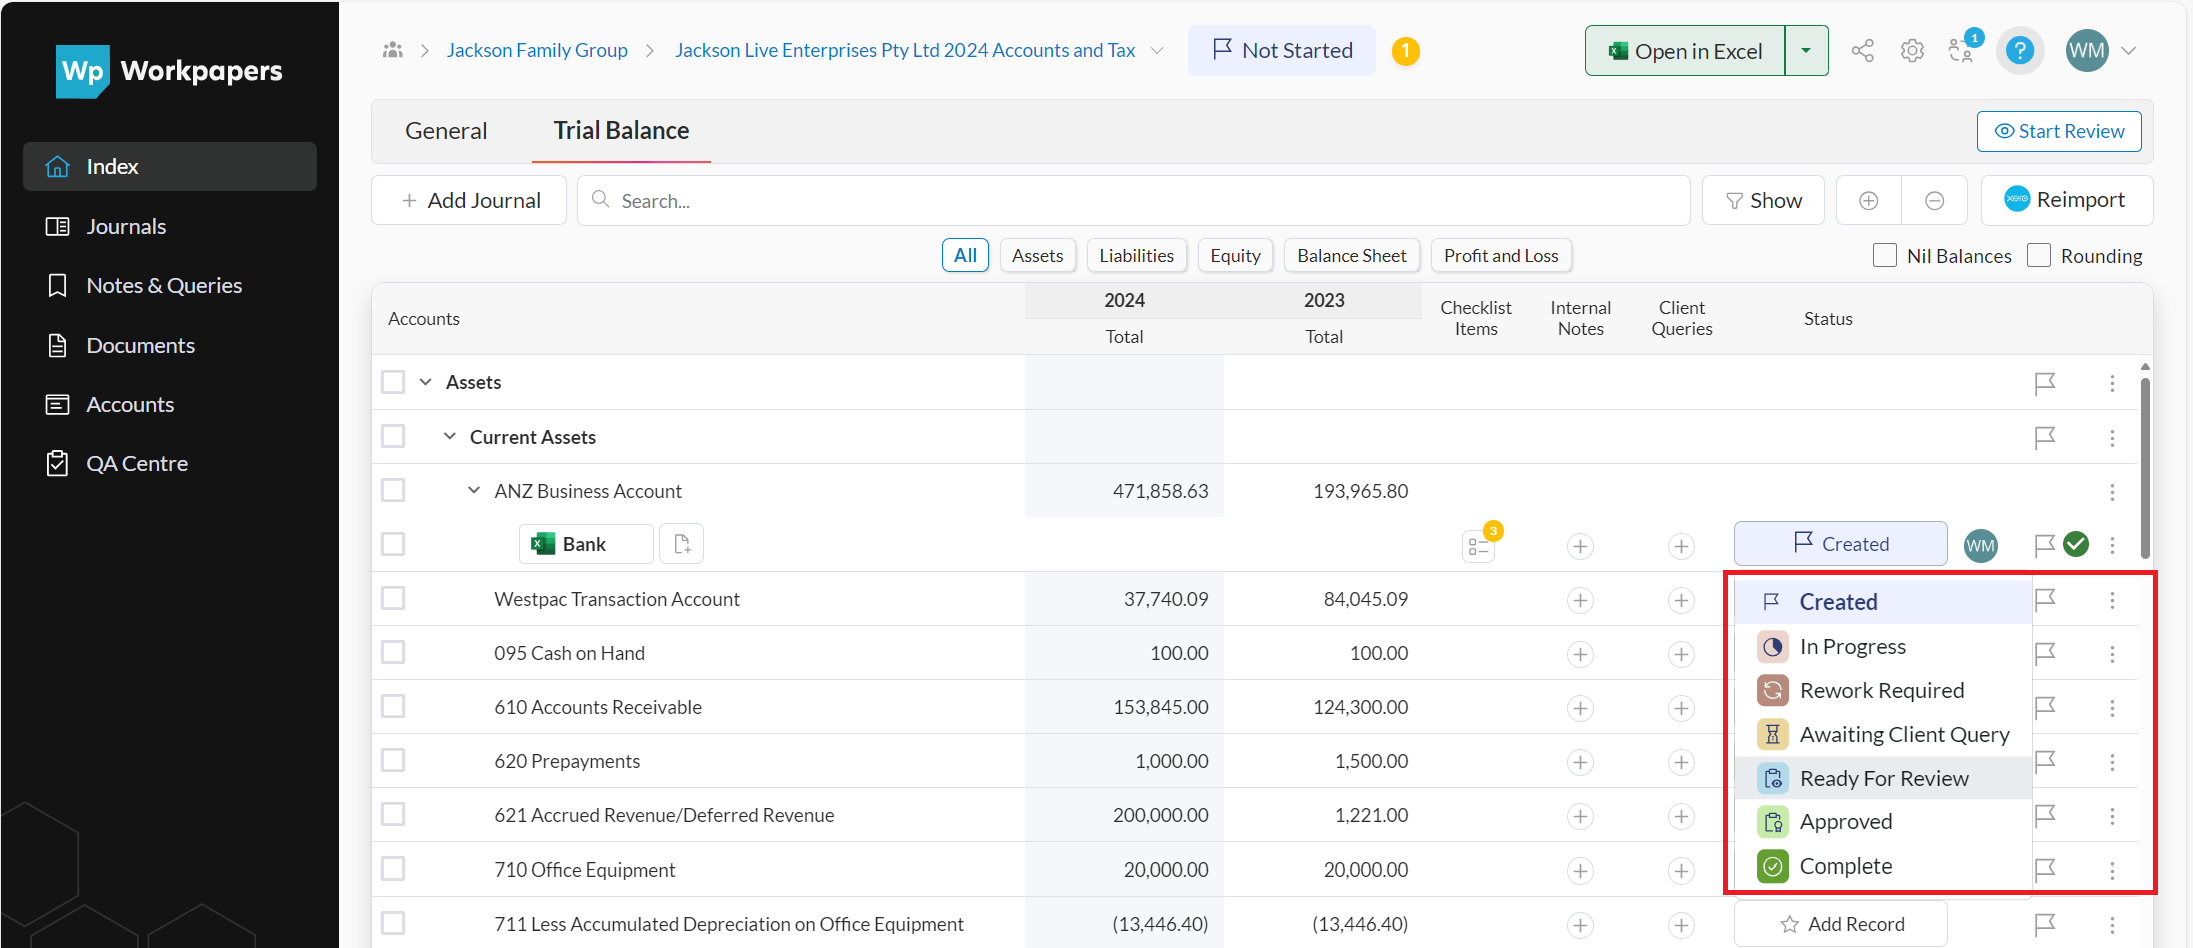2193x948 pixels.
Task: Open three-dot menu on 711 Less Accumulated Depreciation row
Action: pyautogui.click(x=2112, y=925)
